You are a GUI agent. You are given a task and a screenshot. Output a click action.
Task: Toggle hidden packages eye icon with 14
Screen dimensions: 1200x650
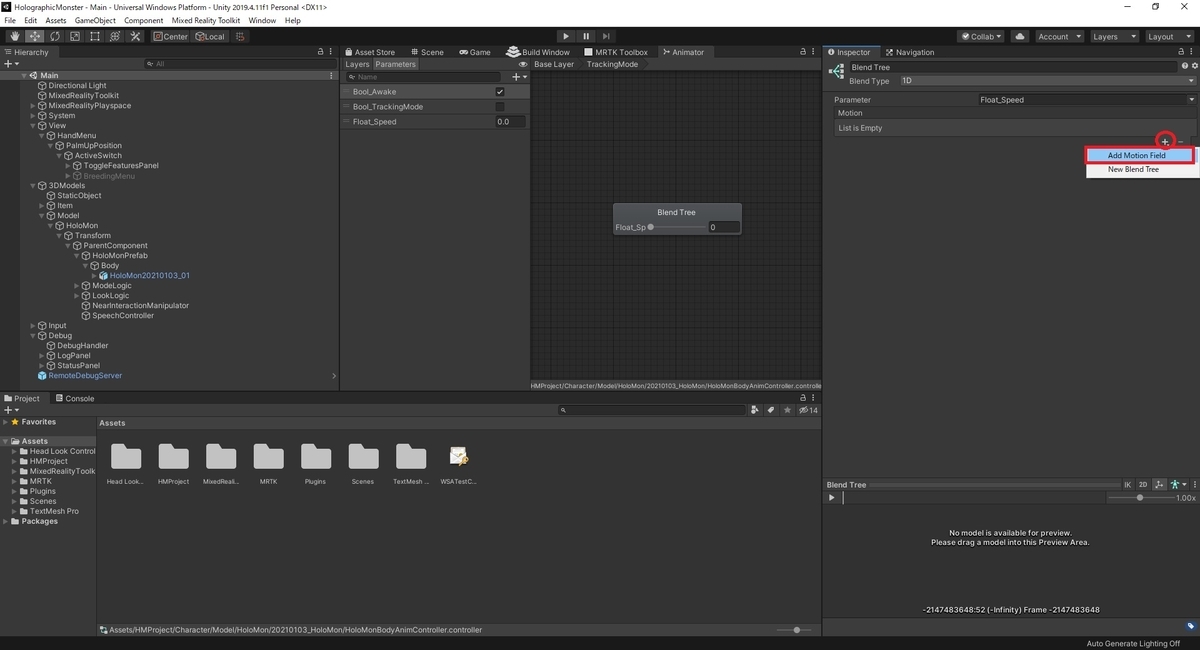[807, 410]
